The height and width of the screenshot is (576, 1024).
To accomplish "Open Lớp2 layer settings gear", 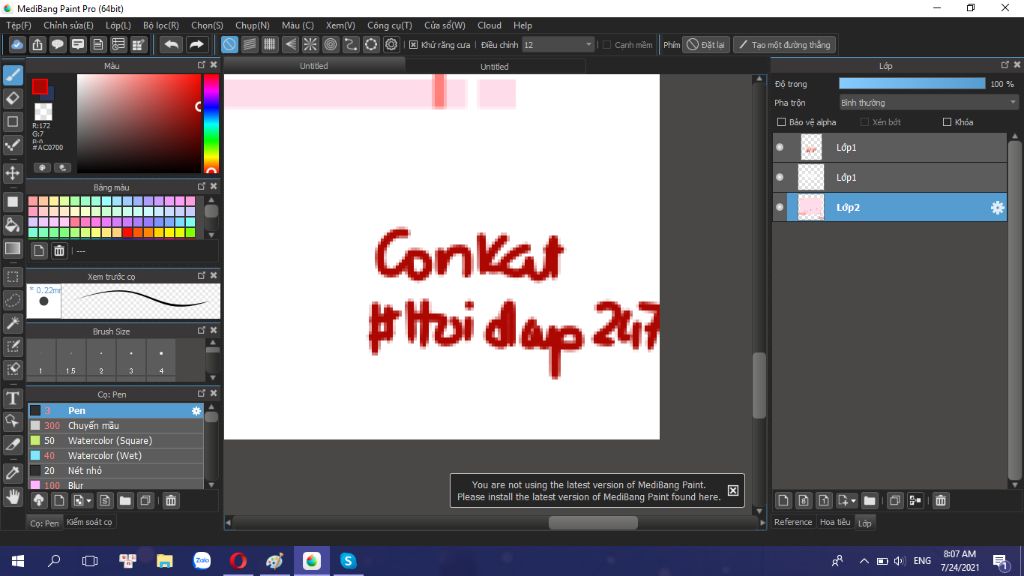I will (997, 208).
